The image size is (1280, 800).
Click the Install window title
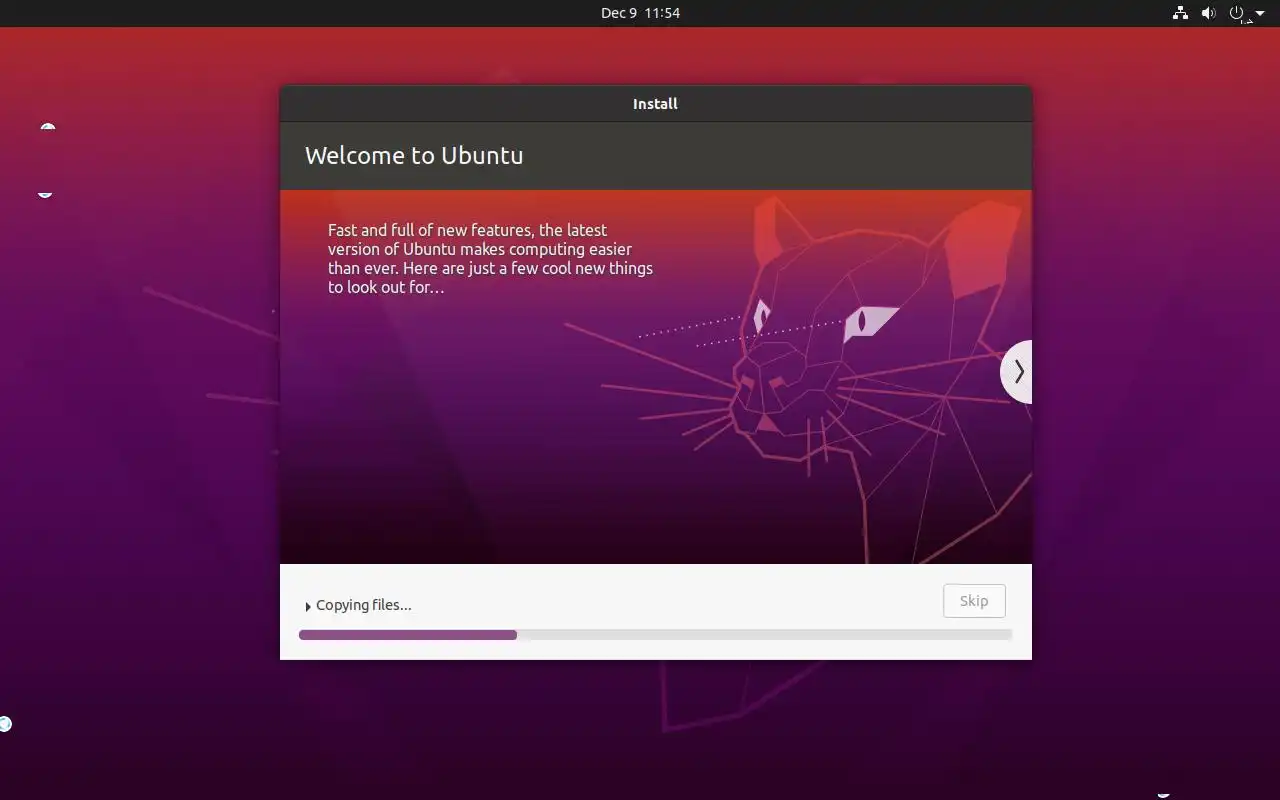(655, 104)
